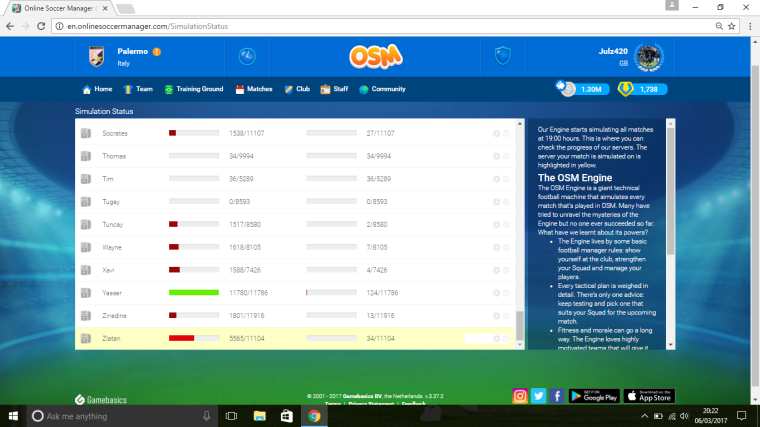
Task: Click the 11780/11786 value for Yasser
Action: 249,293
